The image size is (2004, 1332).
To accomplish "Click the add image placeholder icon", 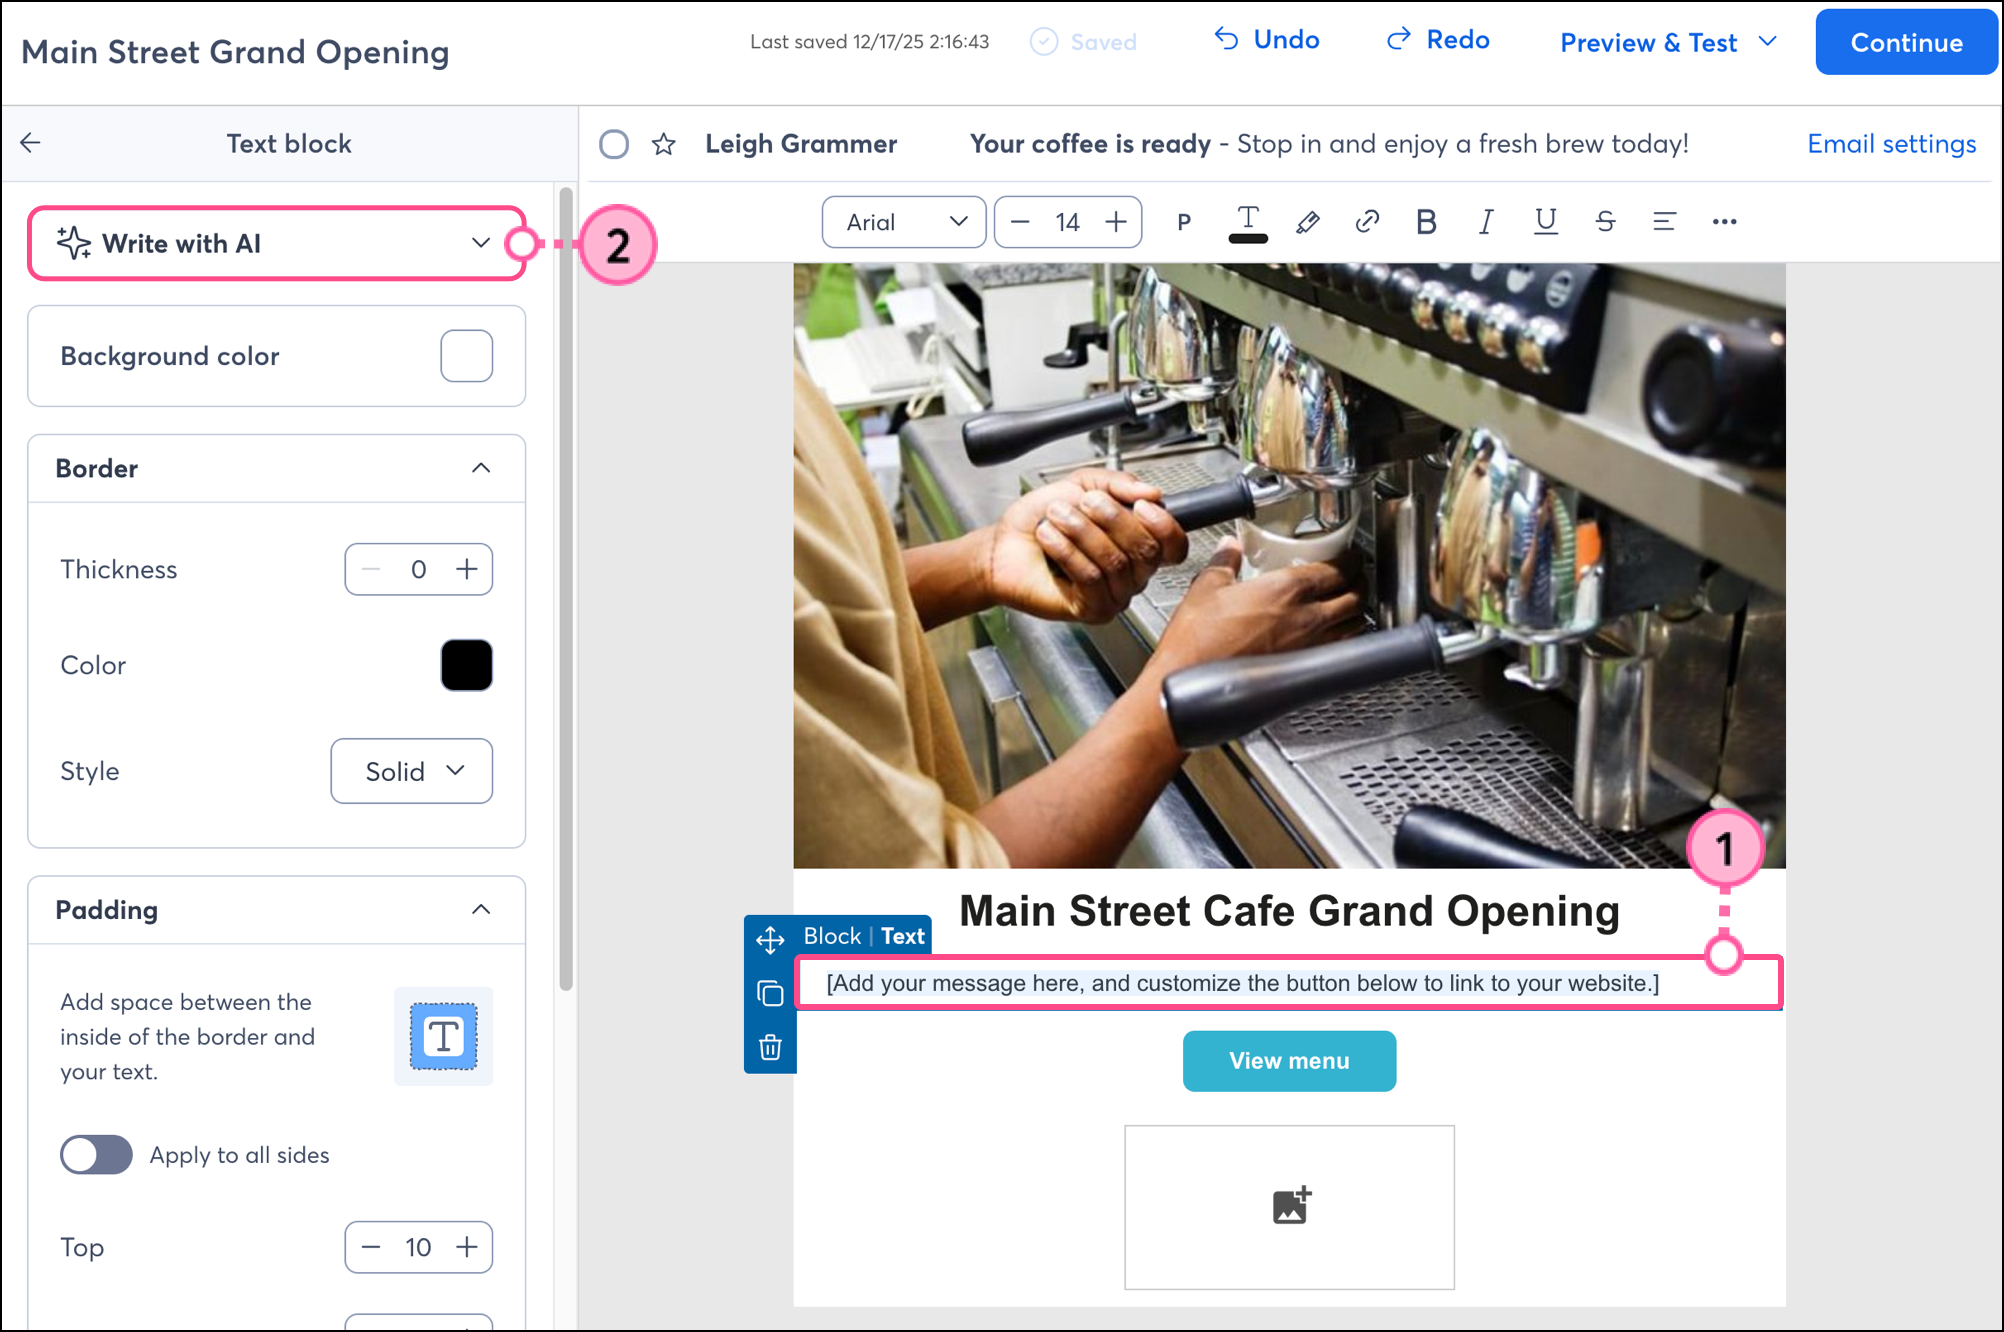I will (x=1290, y=1206).
